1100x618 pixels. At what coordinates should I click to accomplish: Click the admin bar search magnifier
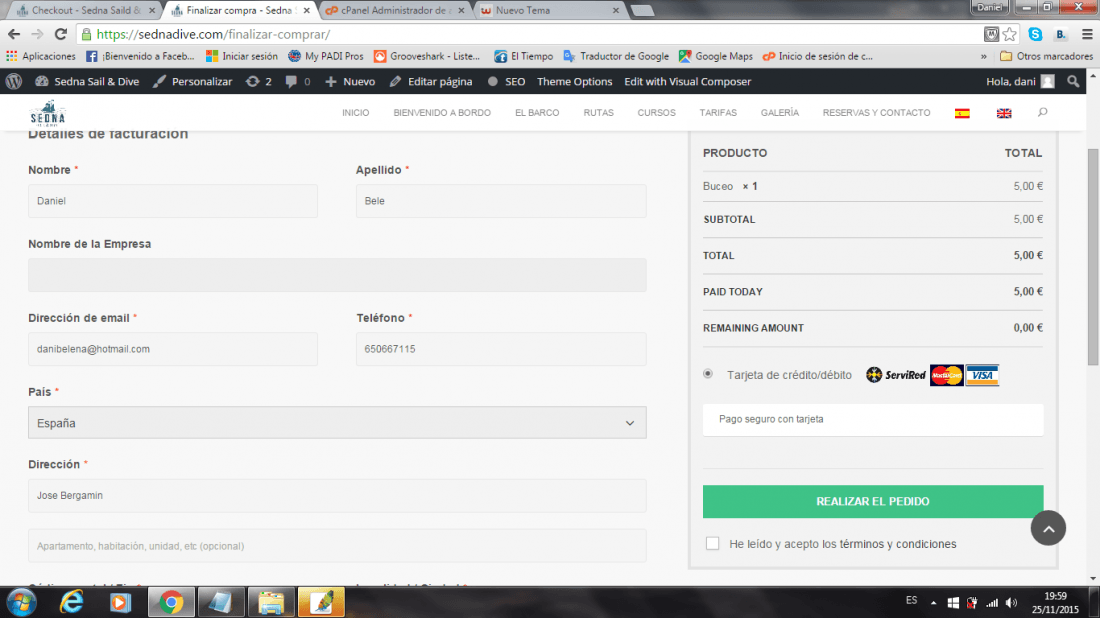(x=1073, y=81)
